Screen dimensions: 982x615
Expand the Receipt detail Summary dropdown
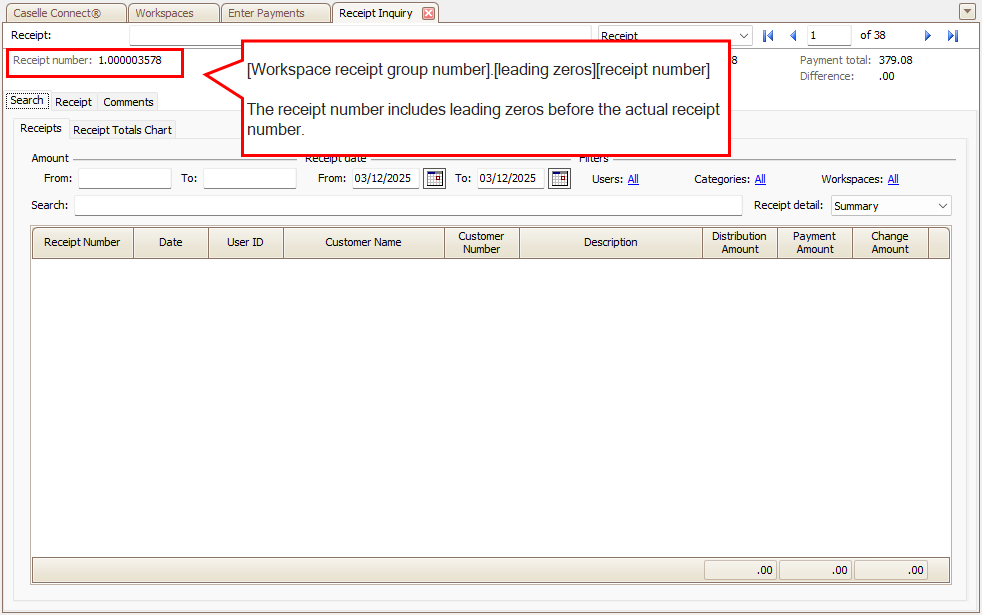click(943, 206)
